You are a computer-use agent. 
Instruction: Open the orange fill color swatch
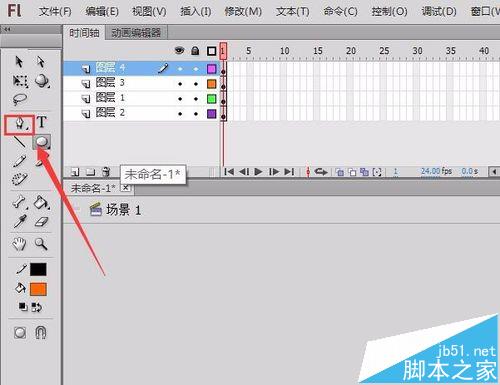pos(38,289)
